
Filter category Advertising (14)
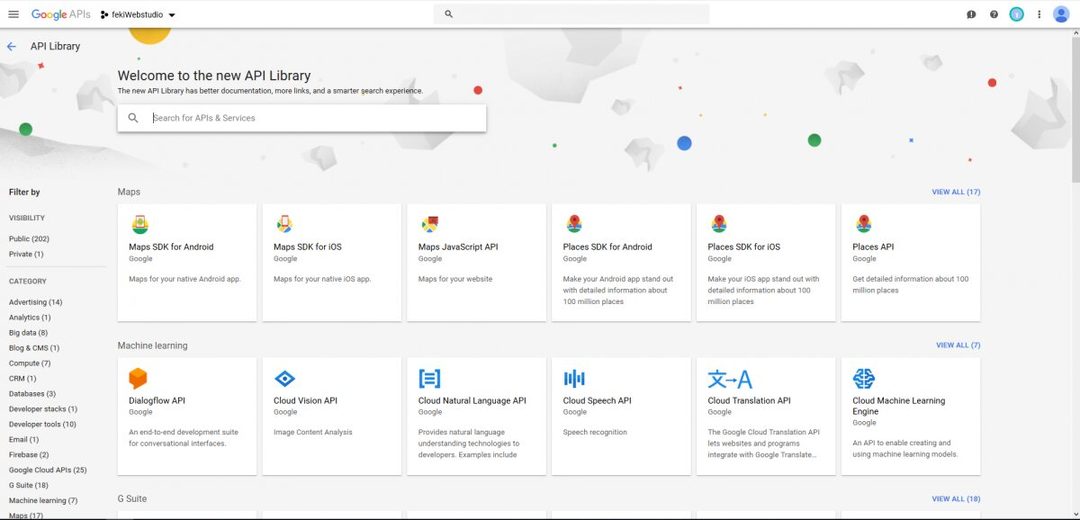point(36,302)
